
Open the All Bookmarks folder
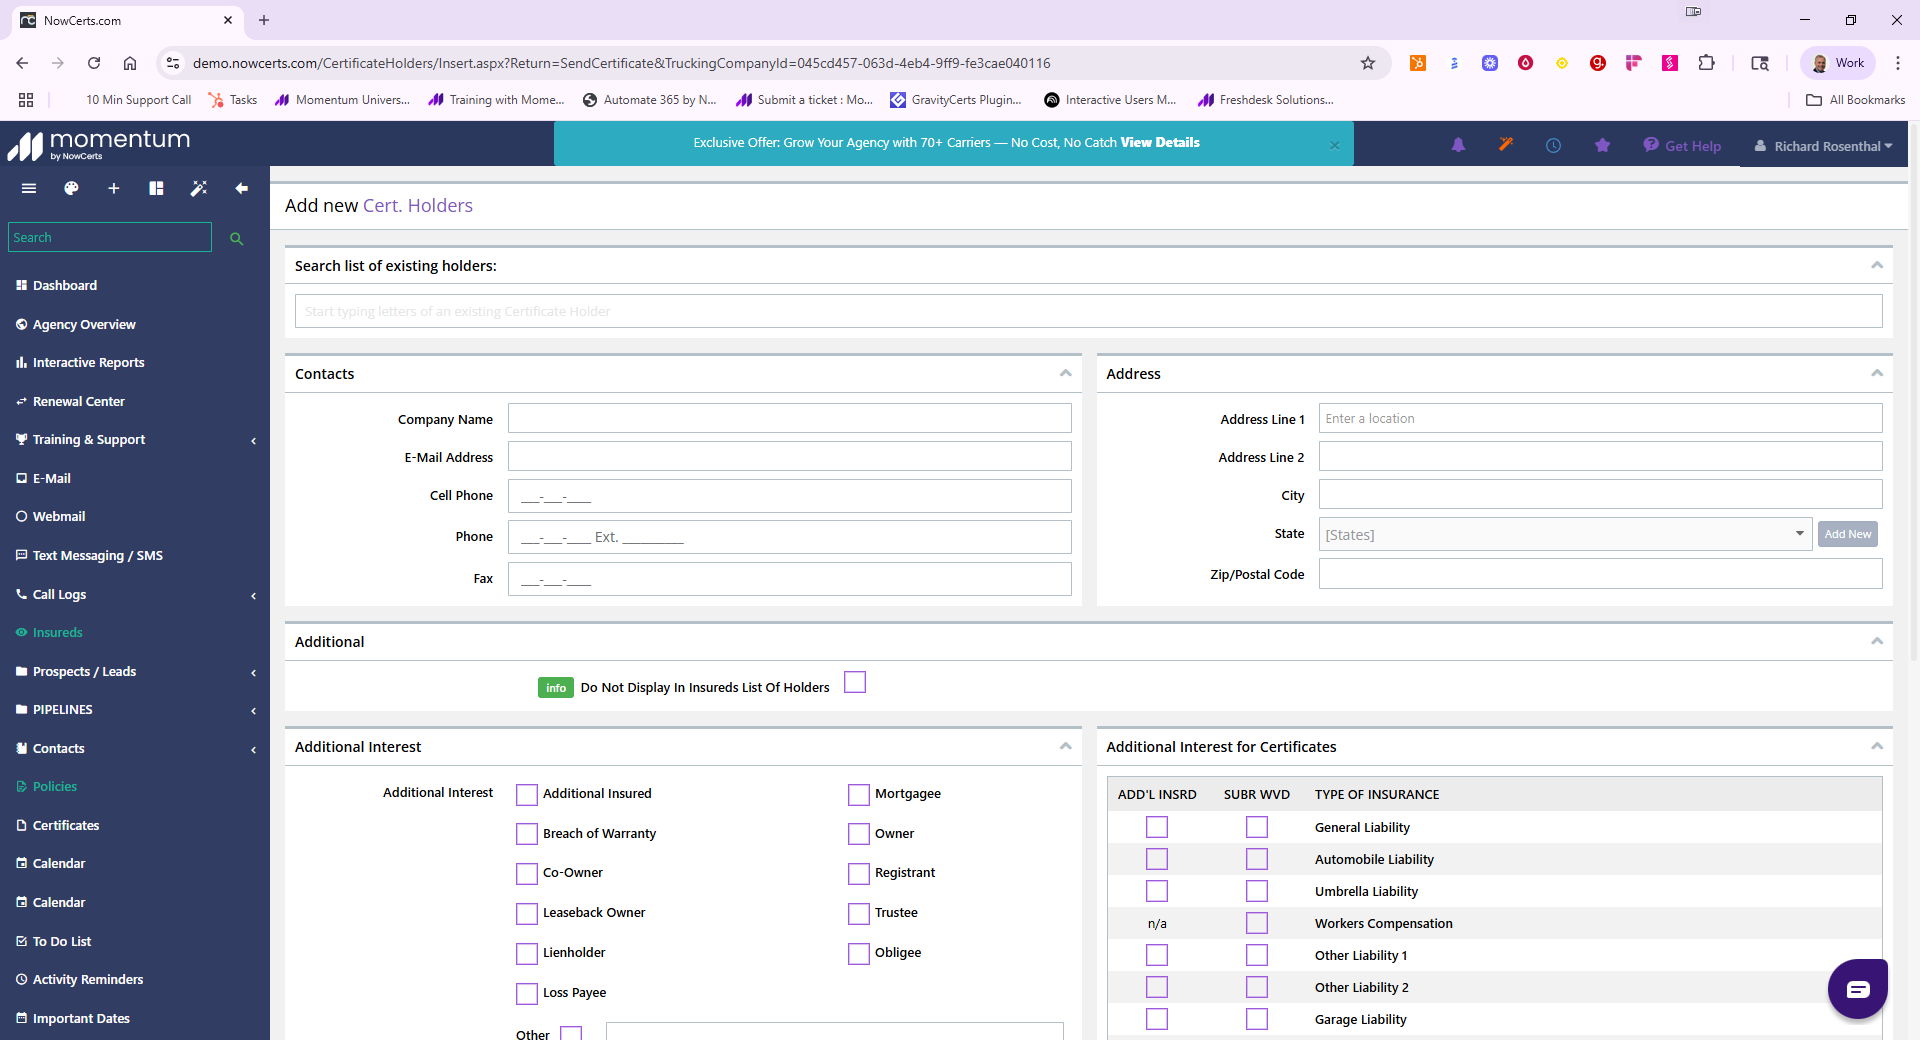(x=1855, y=100)
